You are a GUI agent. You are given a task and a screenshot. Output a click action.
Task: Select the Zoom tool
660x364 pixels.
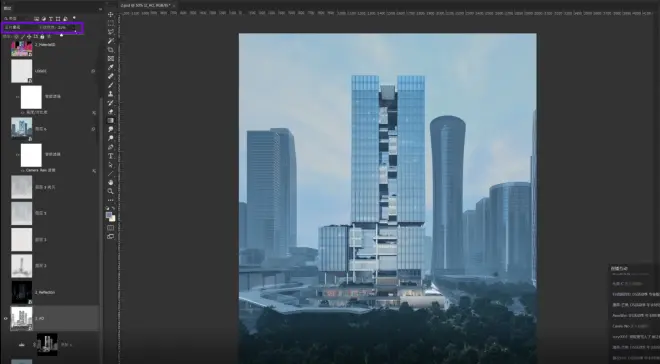click(x=111, y=191)
